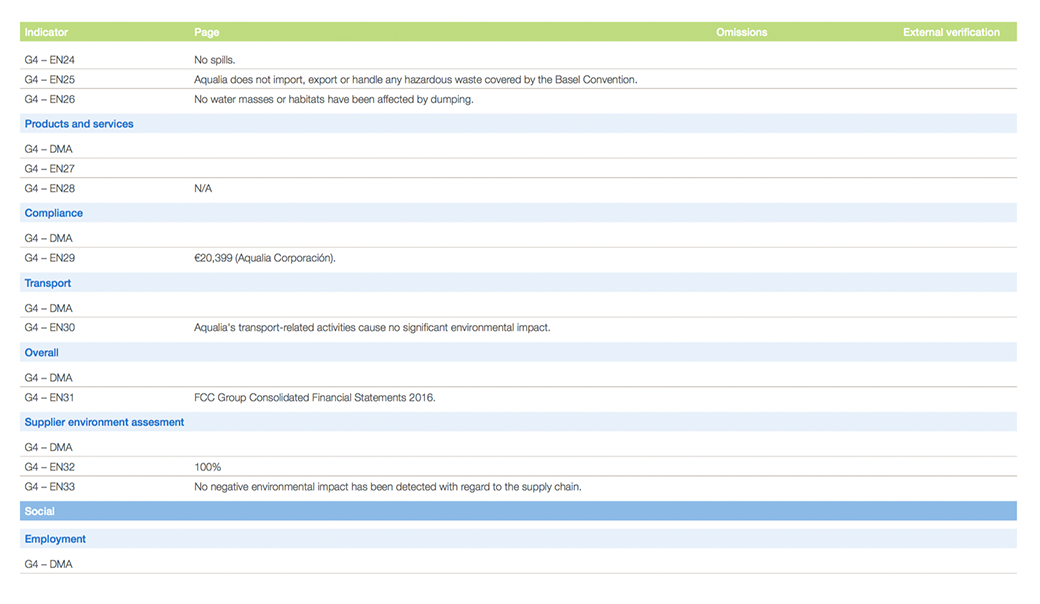Click the N/A value for G4 – EN28
This screenshot has height=604, width=1040.
pyautogui.click(x=203, y=189)
